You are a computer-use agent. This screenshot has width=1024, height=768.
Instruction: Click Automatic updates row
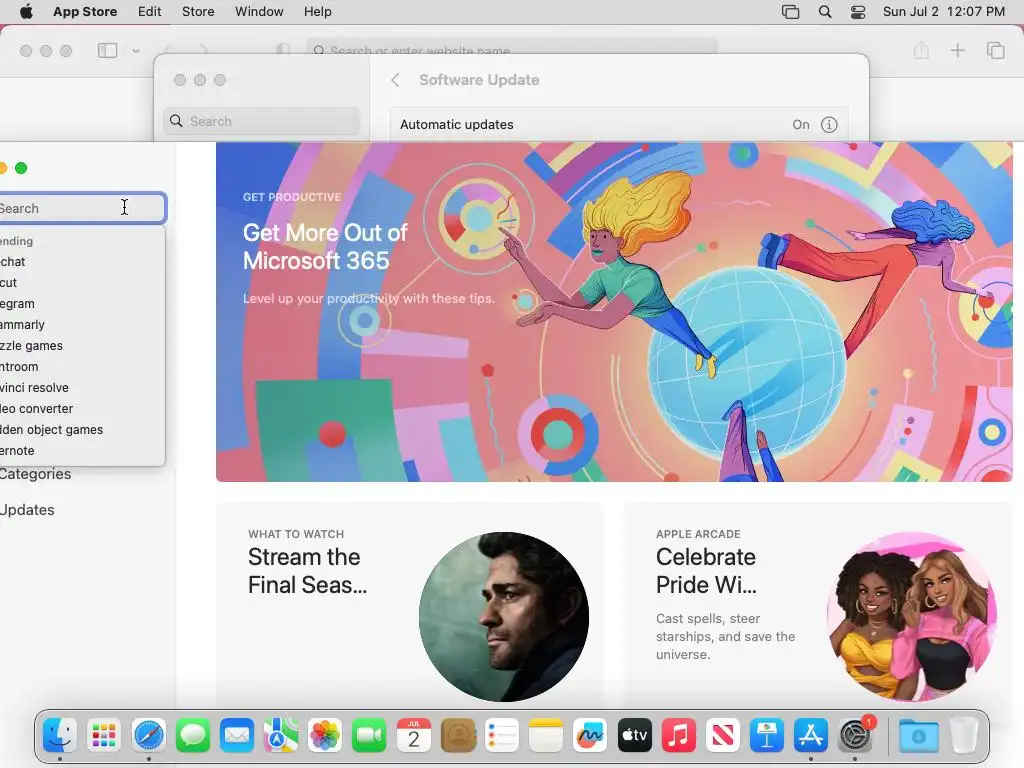619,125
